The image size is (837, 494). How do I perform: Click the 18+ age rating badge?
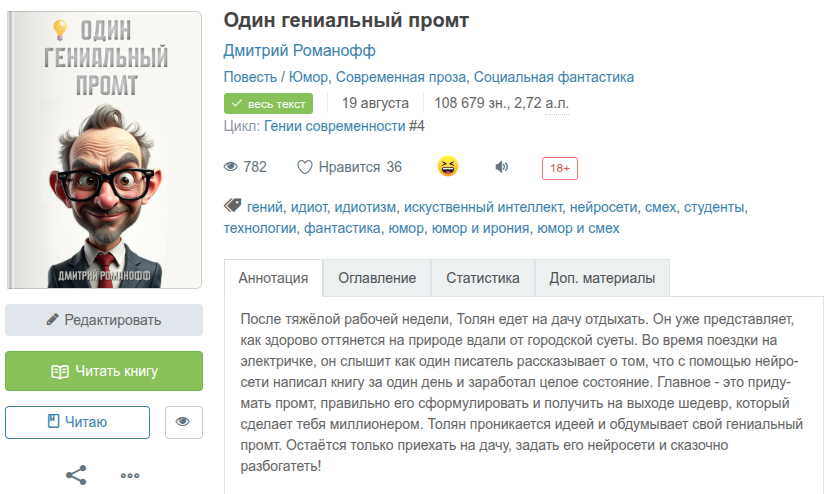[559, 168]
